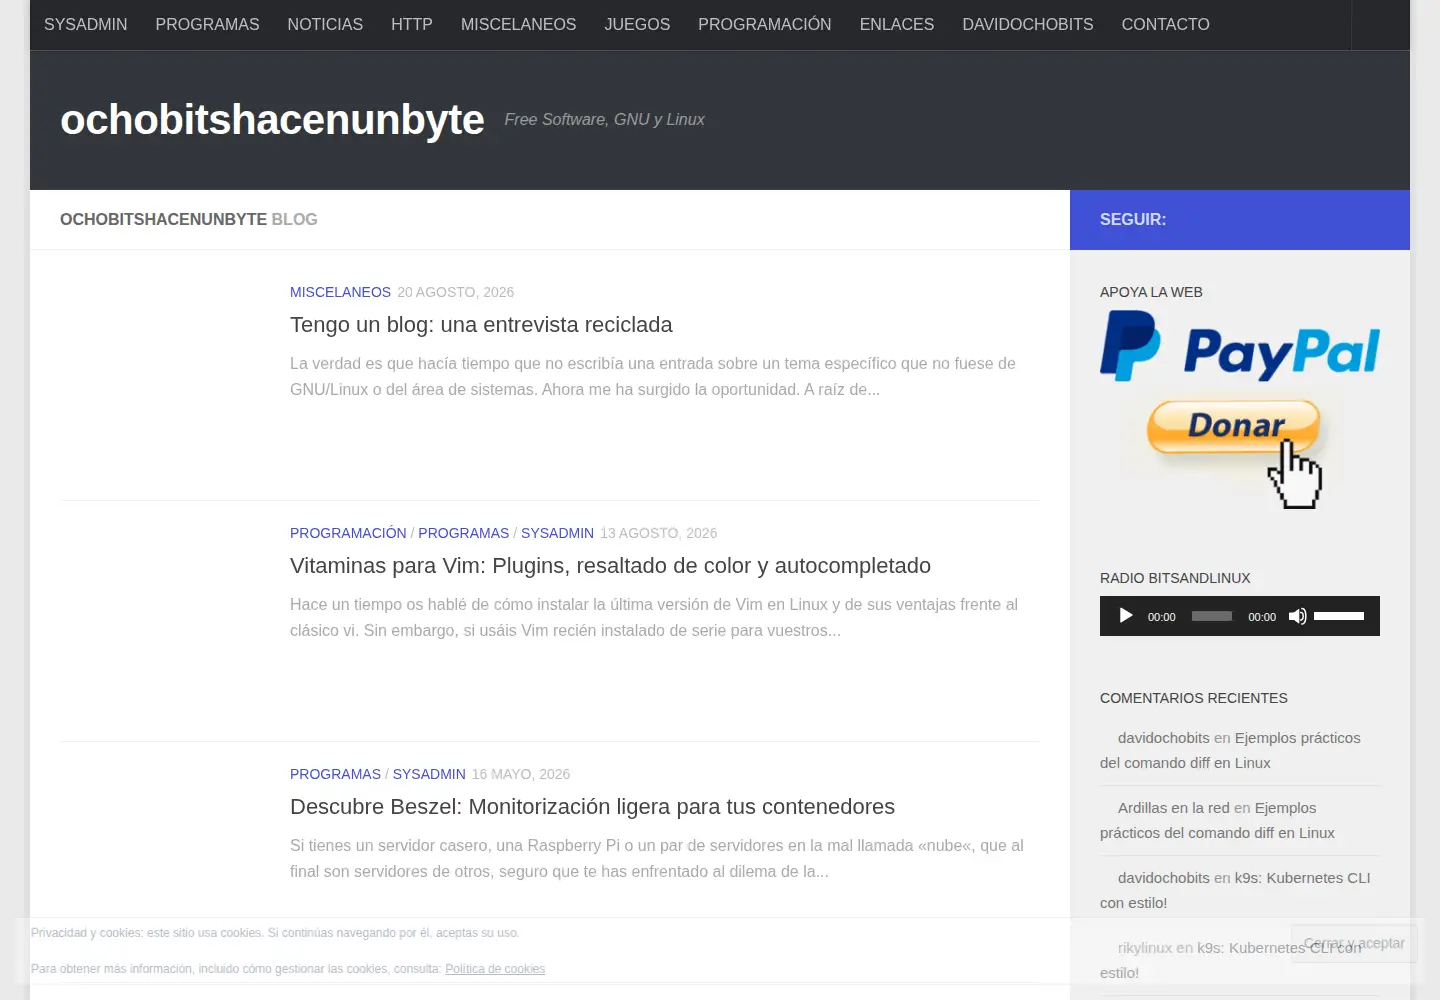Mute the radio player speaker icon
The width and height of the screenshot is (1440, 1000).
(x=1297, y=616)
